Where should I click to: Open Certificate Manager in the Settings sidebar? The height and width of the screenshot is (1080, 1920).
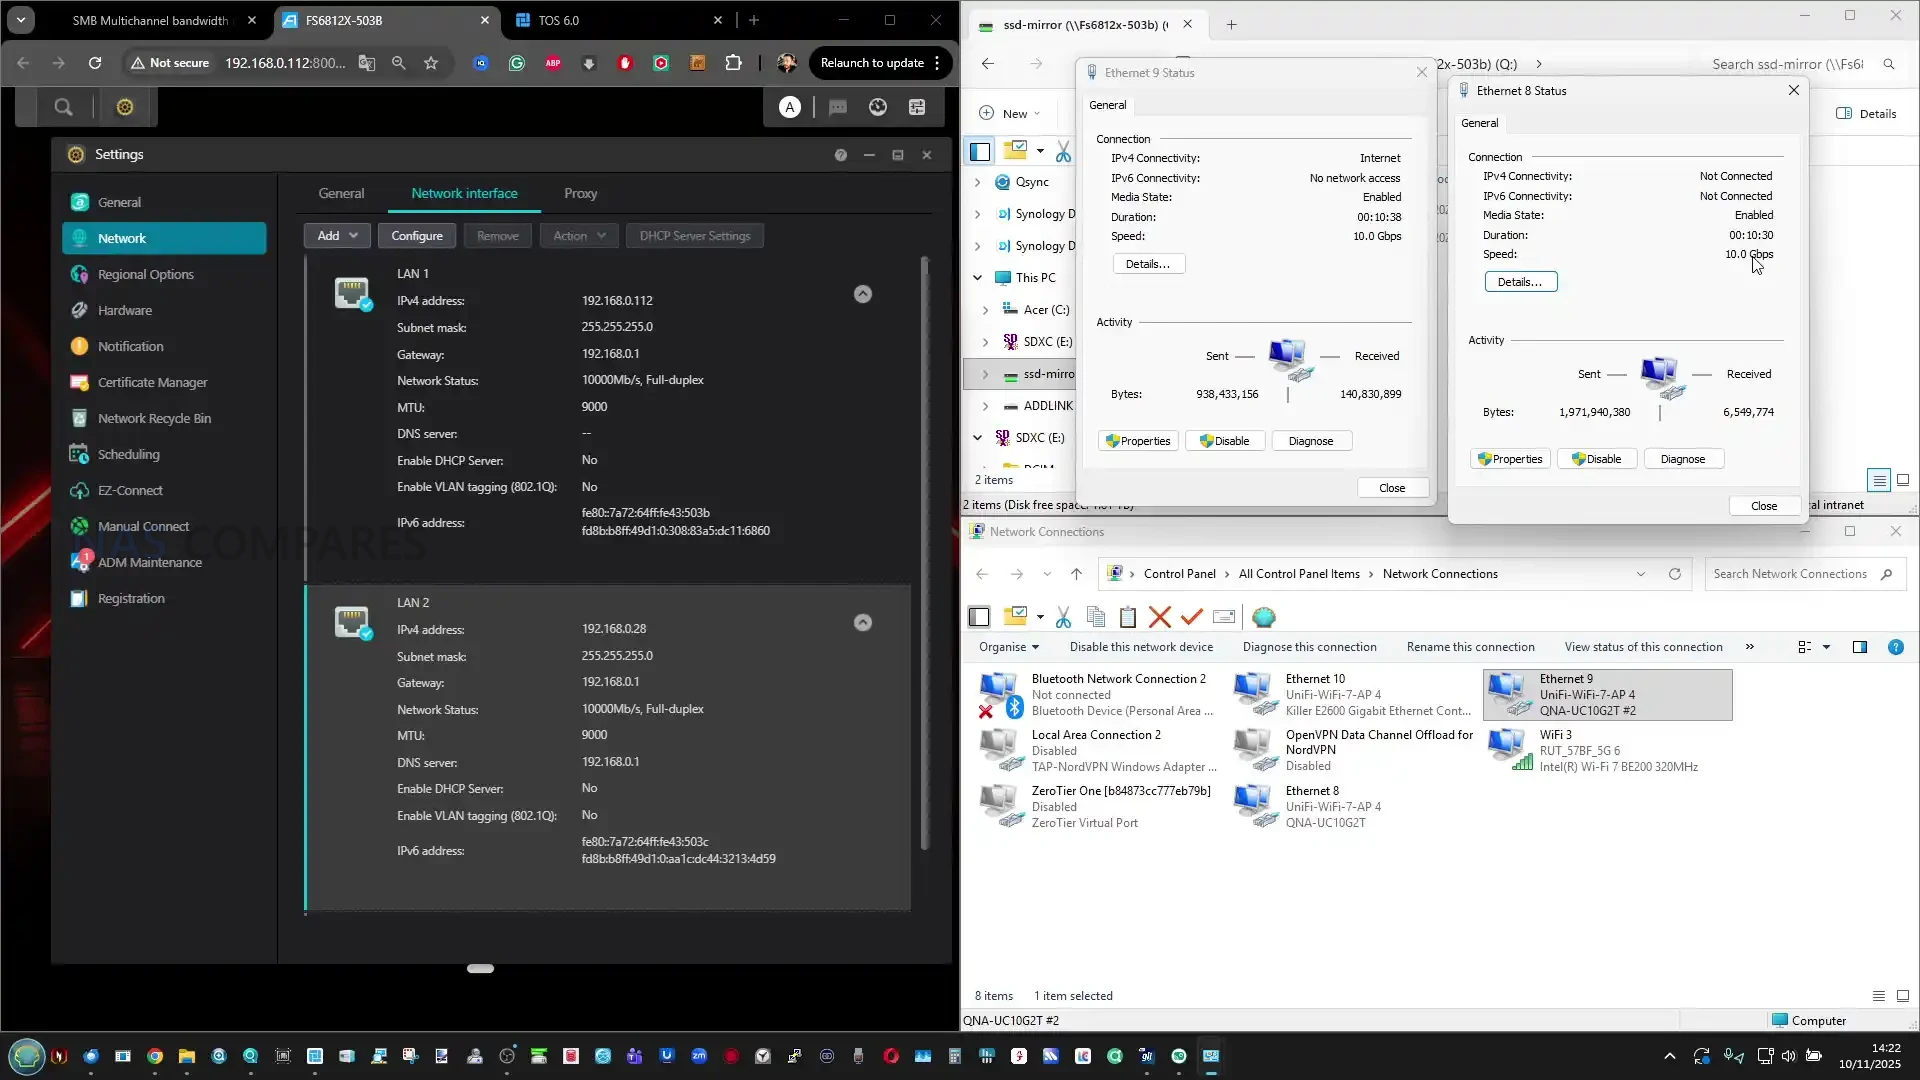coord(152,382)
